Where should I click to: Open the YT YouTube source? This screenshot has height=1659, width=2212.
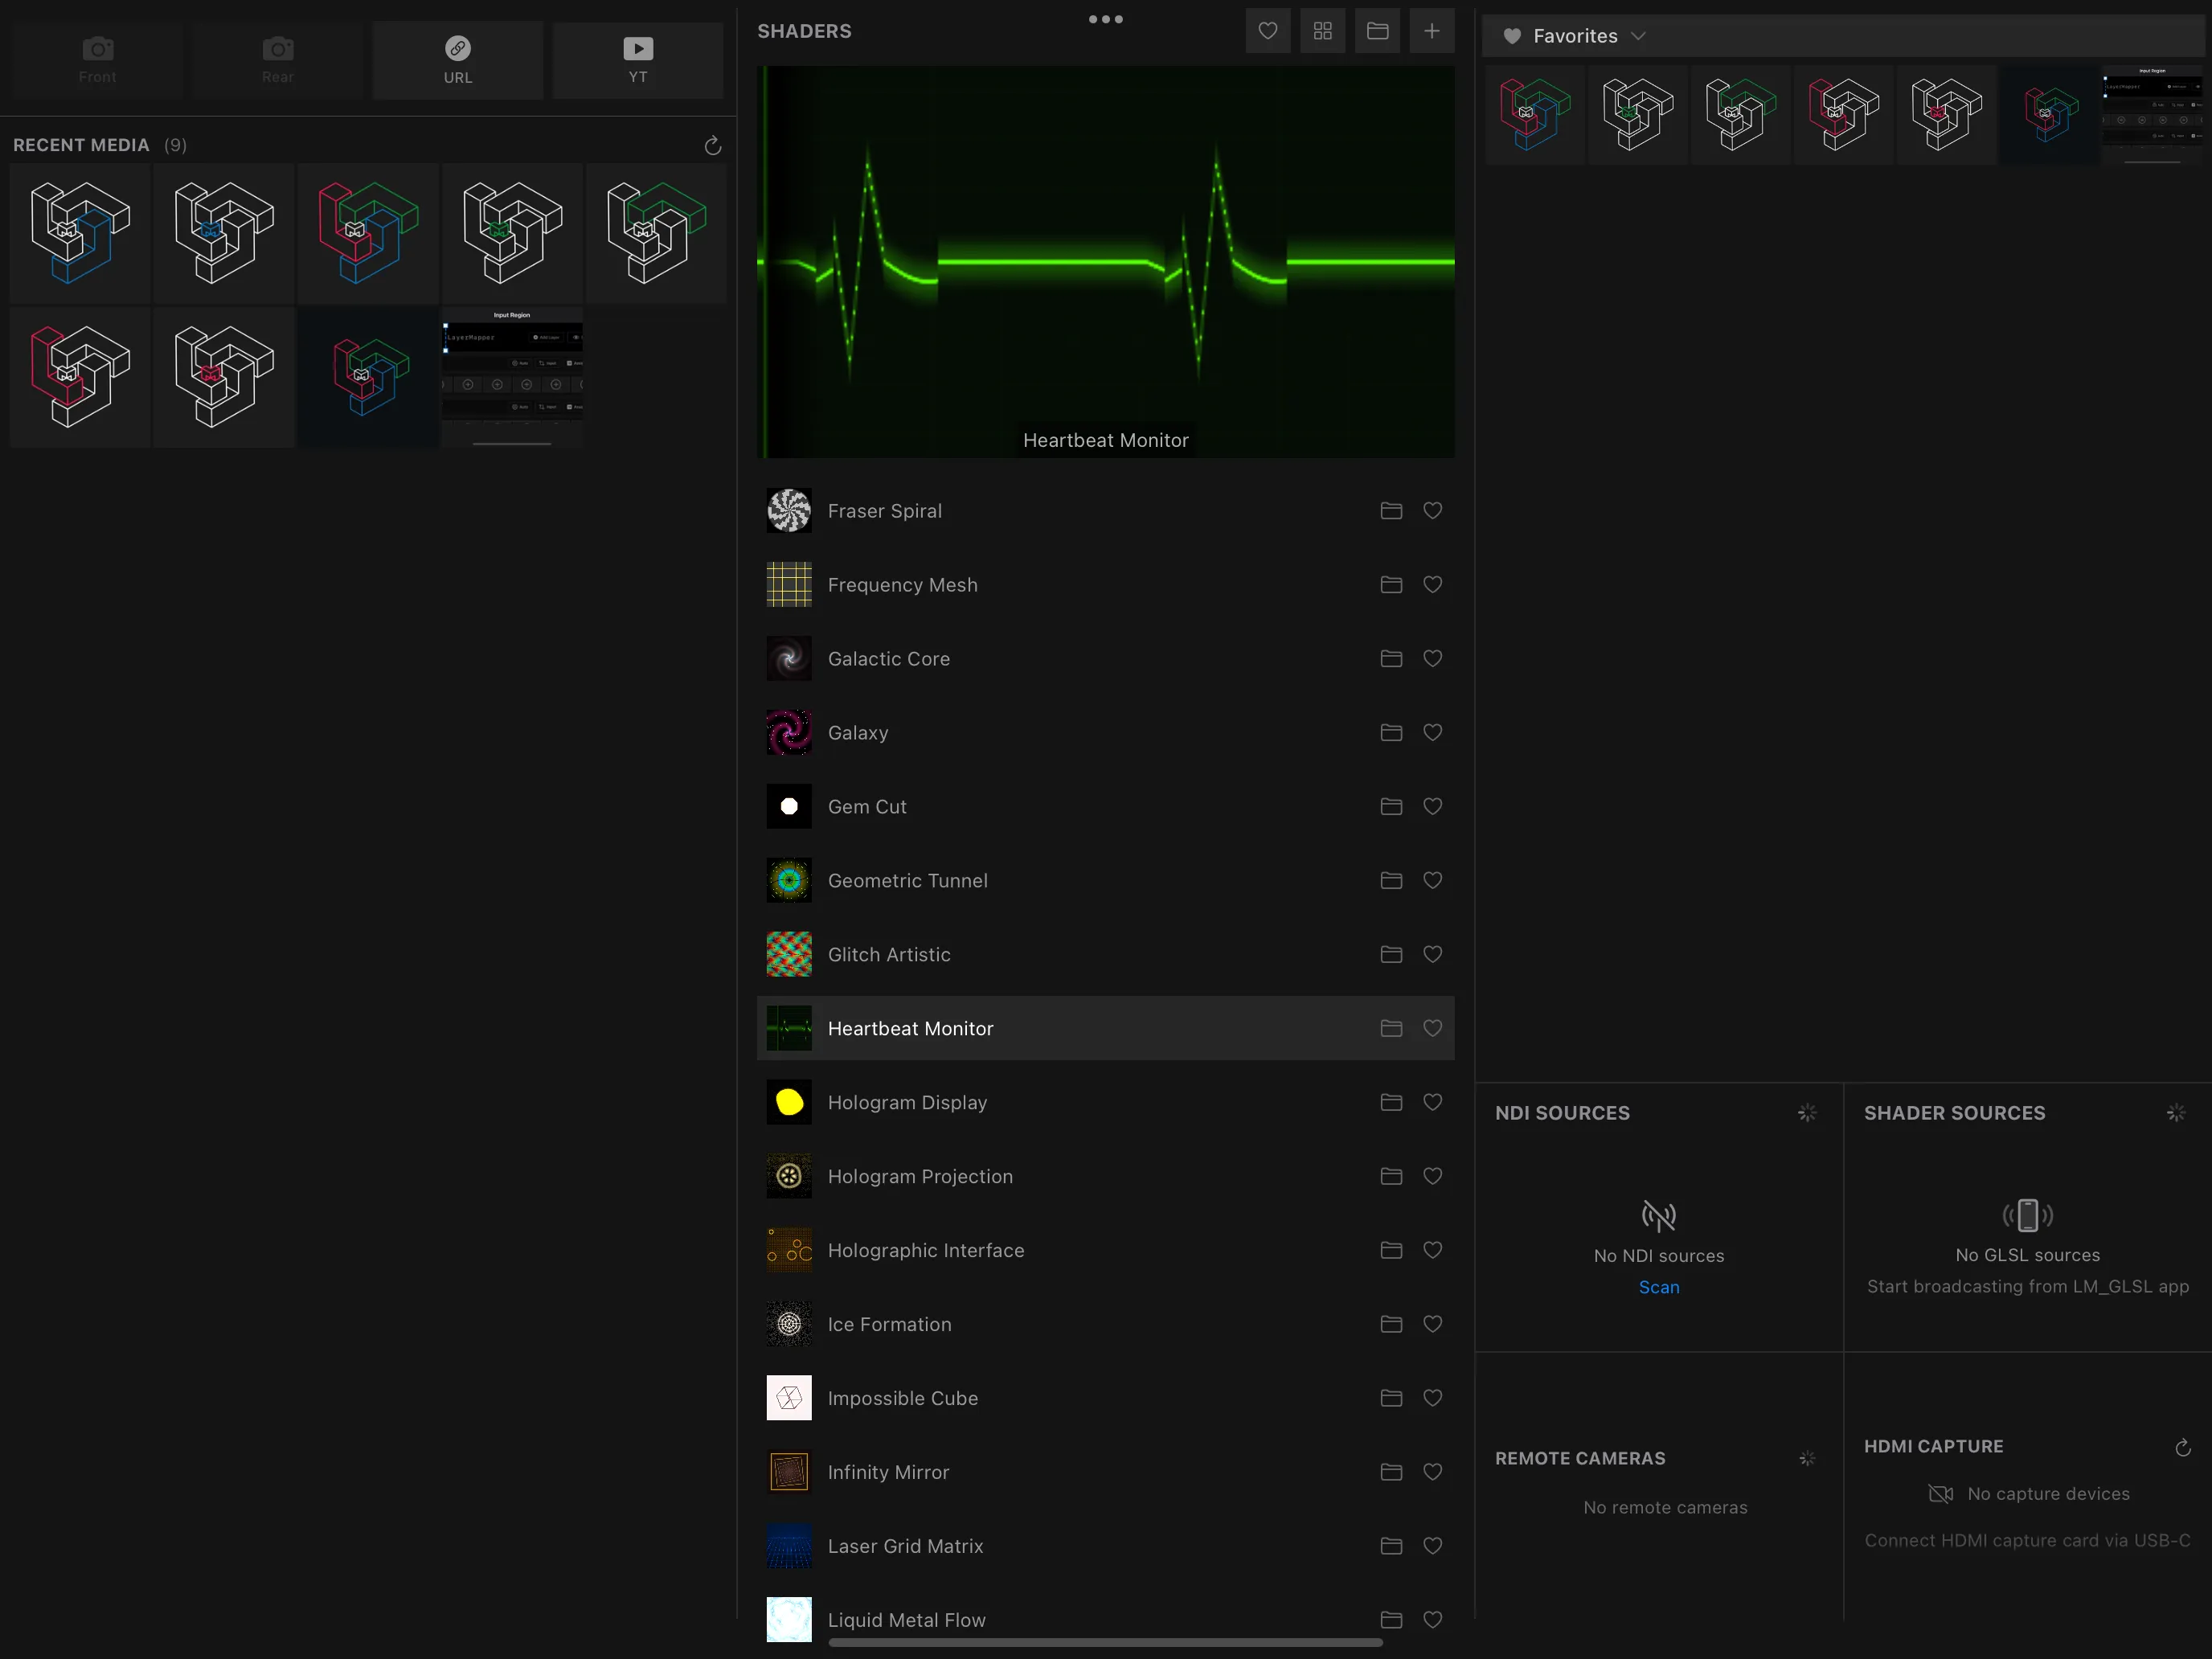click(638, 60)
